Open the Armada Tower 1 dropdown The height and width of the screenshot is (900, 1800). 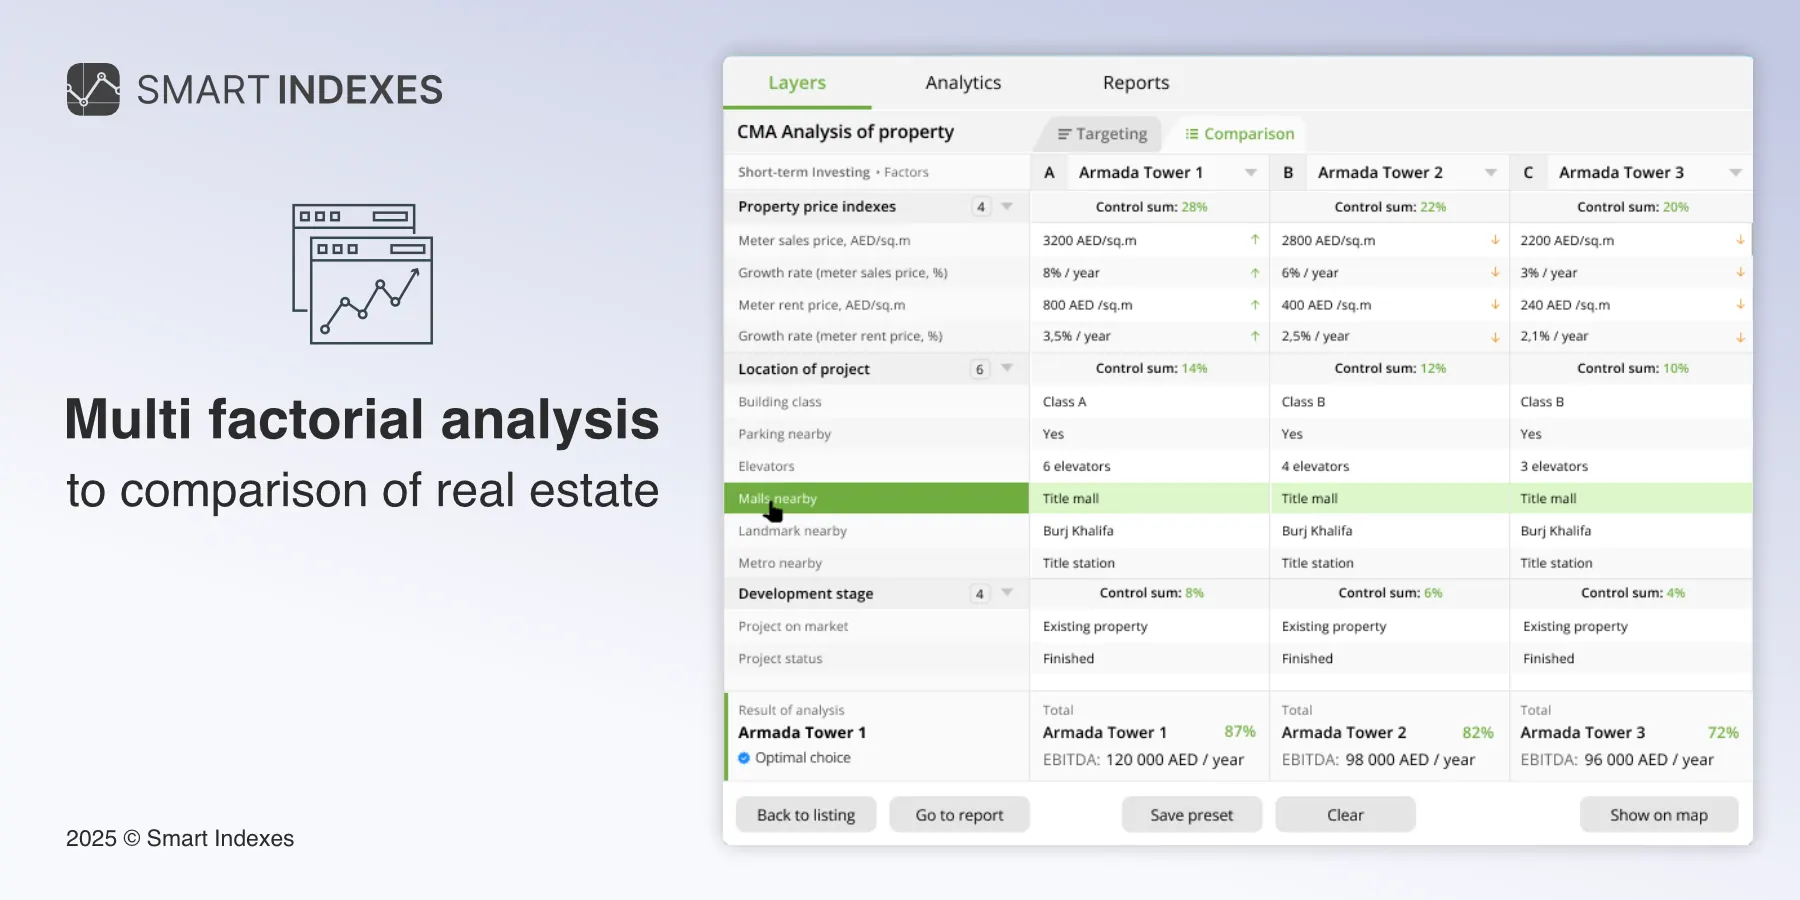pos(1250,173)
